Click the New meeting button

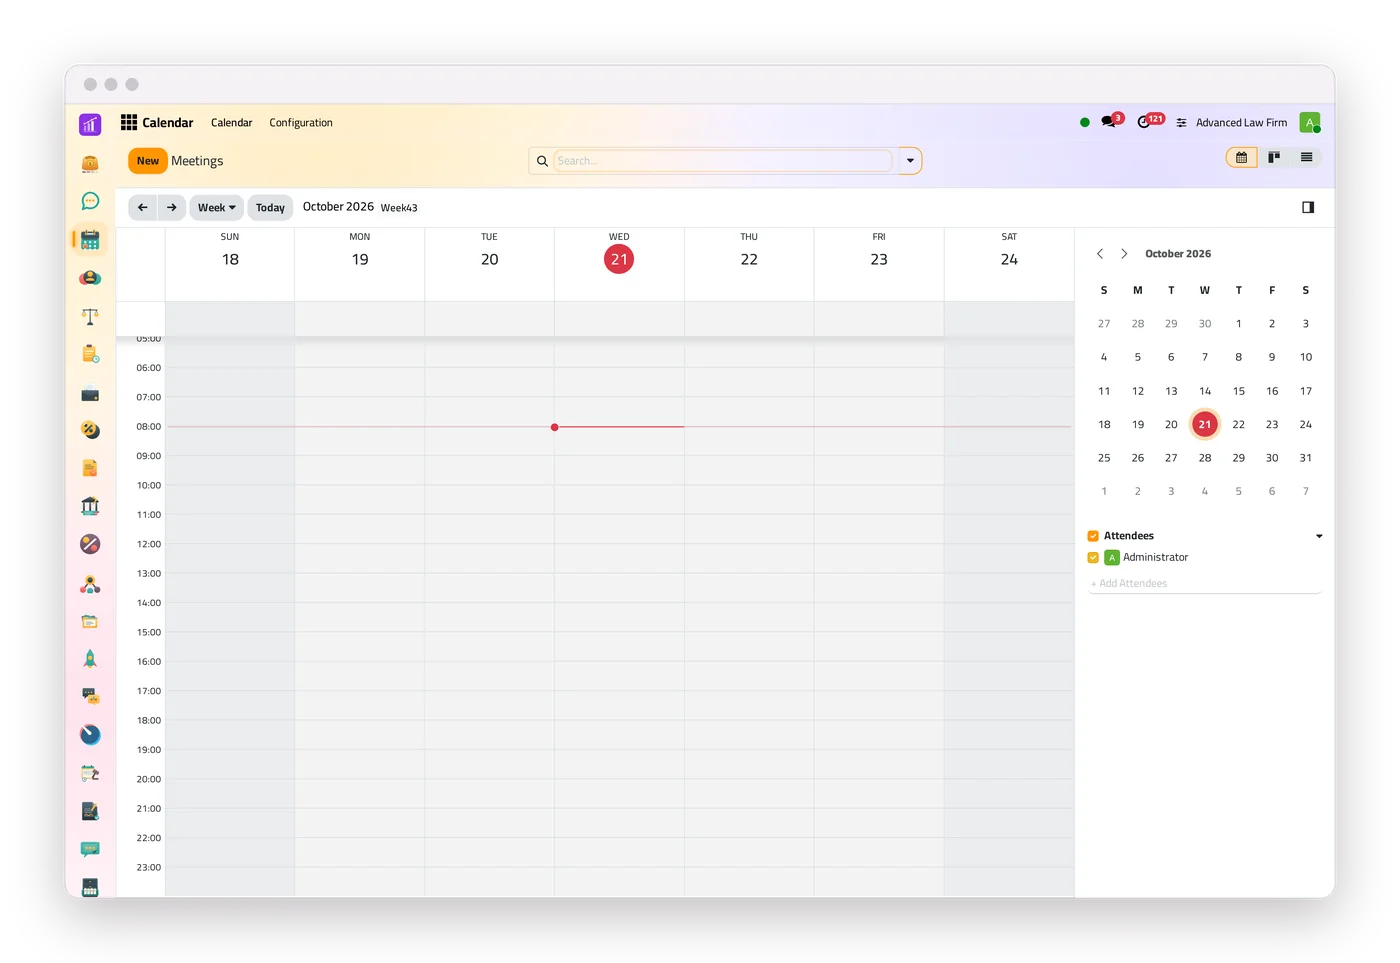[148, 161]
